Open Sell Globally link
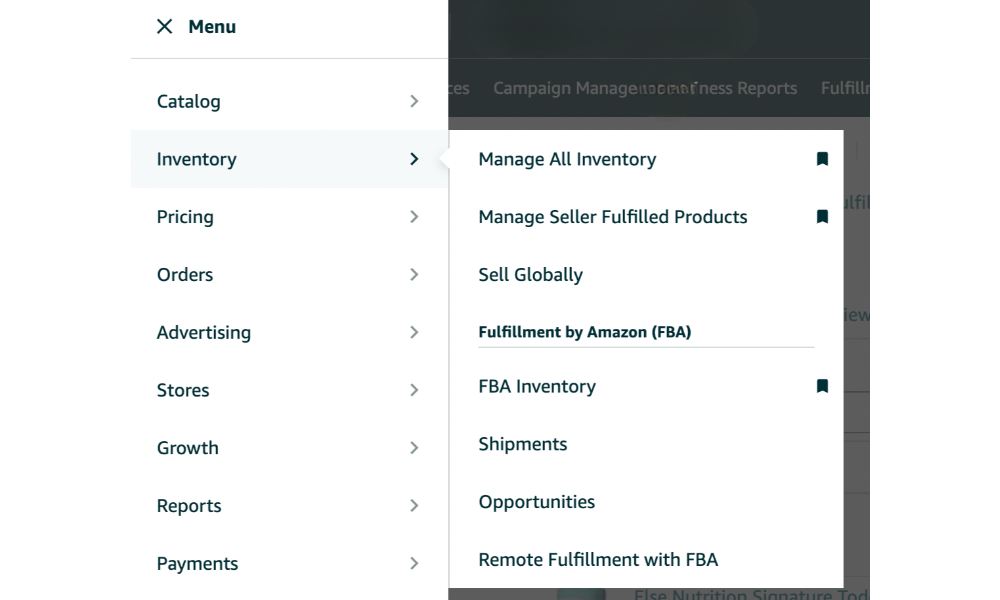The image size is (1000, 600). click(530, 275)
